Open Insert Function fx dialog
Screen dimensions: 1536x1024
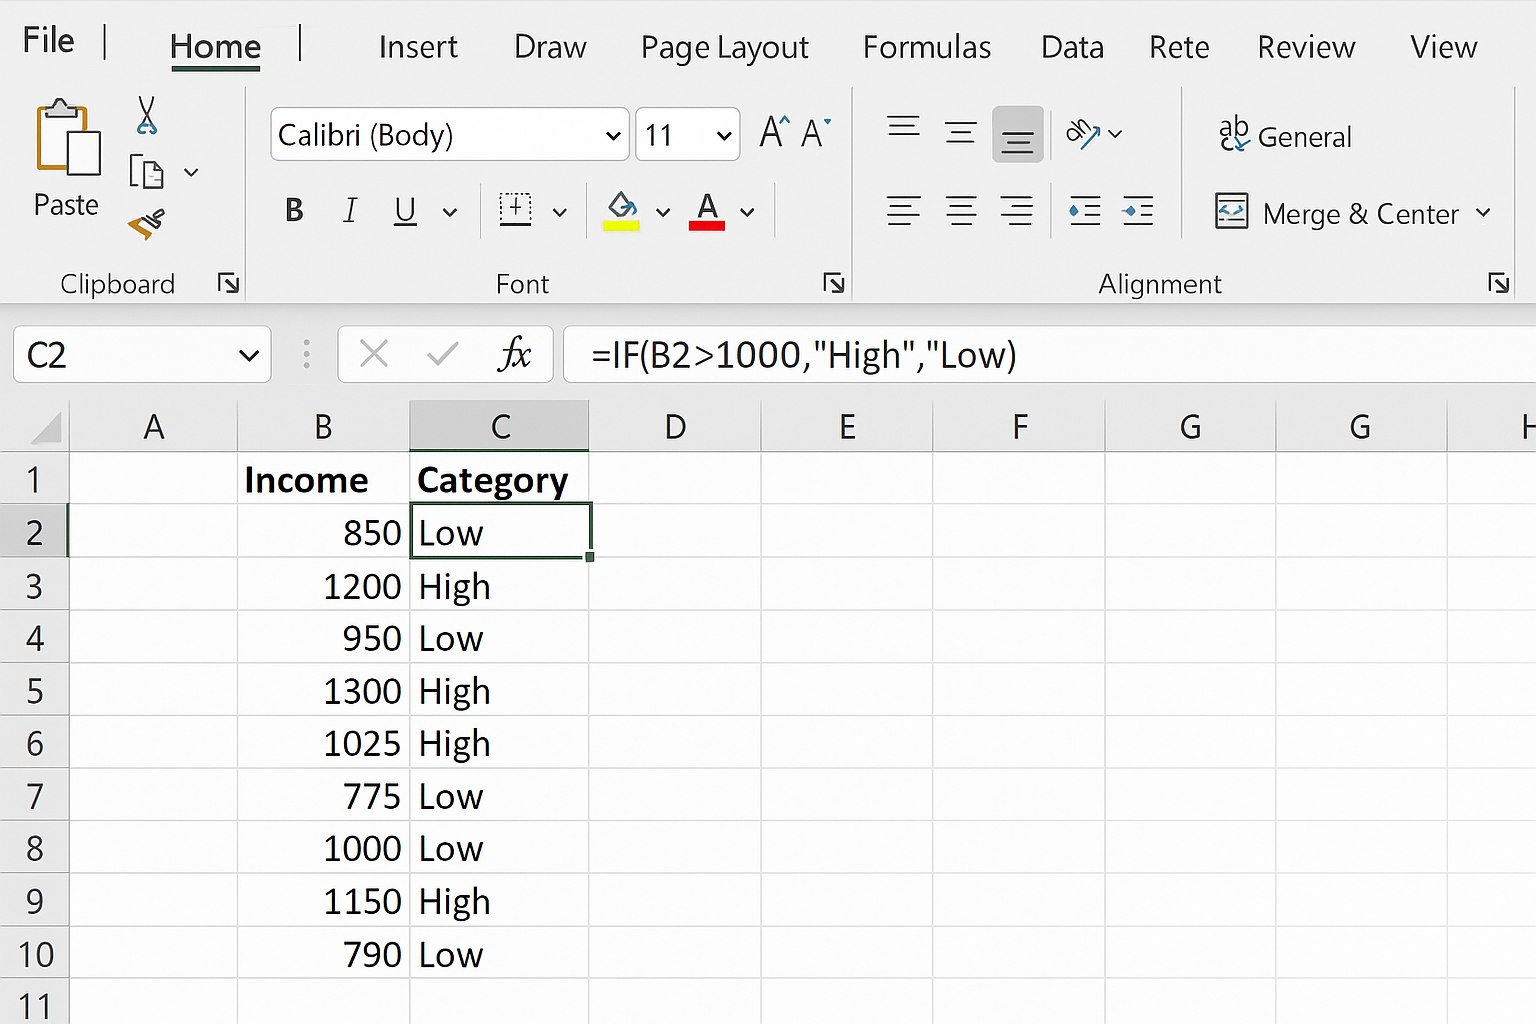514,354
